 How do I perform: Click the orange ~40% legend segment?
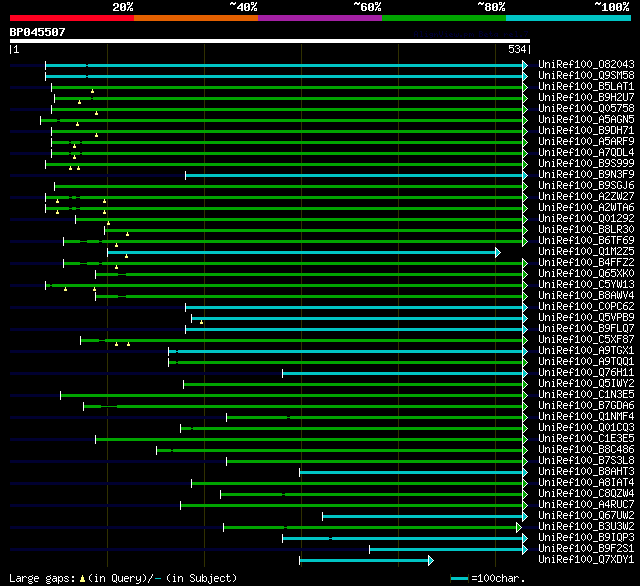[196, 18]
